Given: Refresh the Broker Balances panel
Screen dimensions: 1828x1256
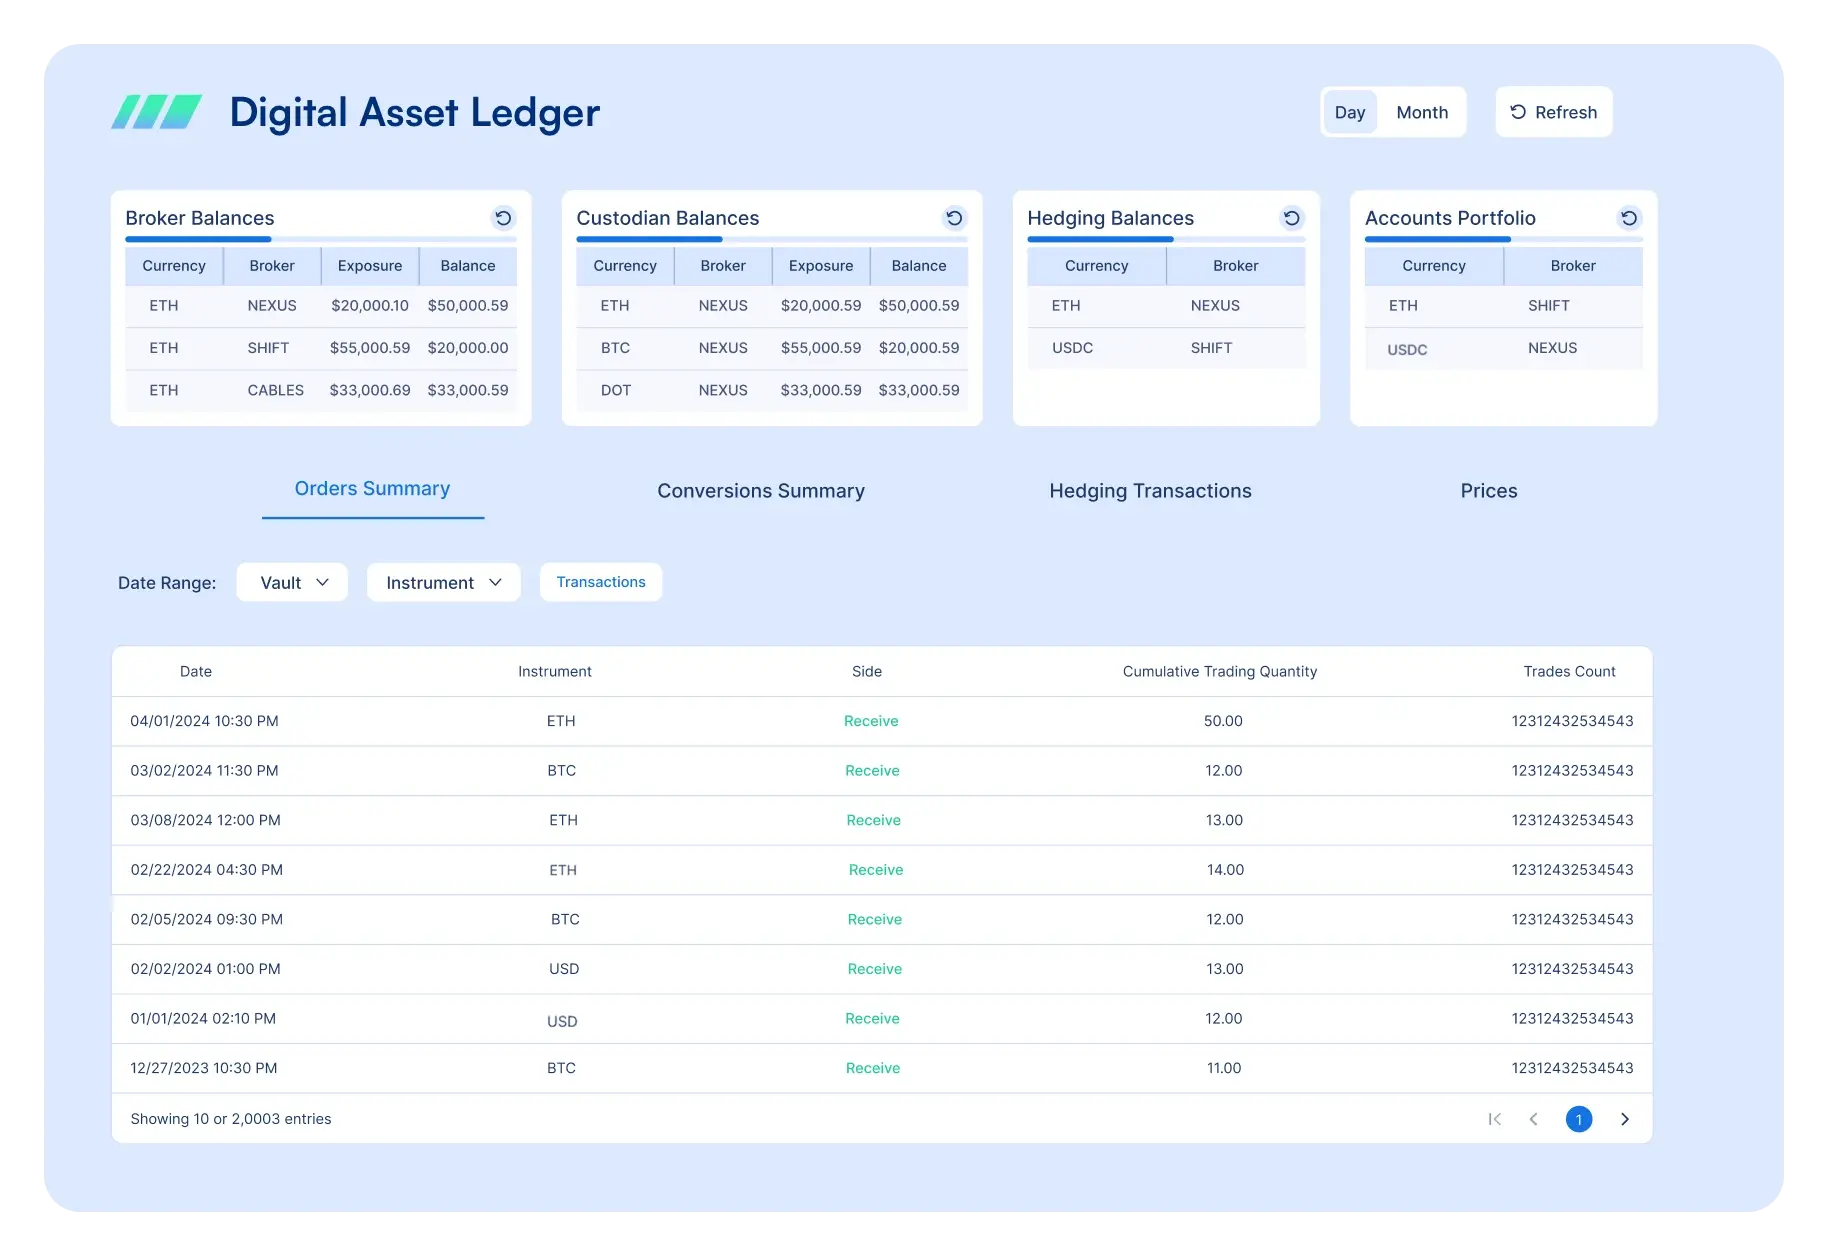Looking at the screenshot, I should coord(503,218).
